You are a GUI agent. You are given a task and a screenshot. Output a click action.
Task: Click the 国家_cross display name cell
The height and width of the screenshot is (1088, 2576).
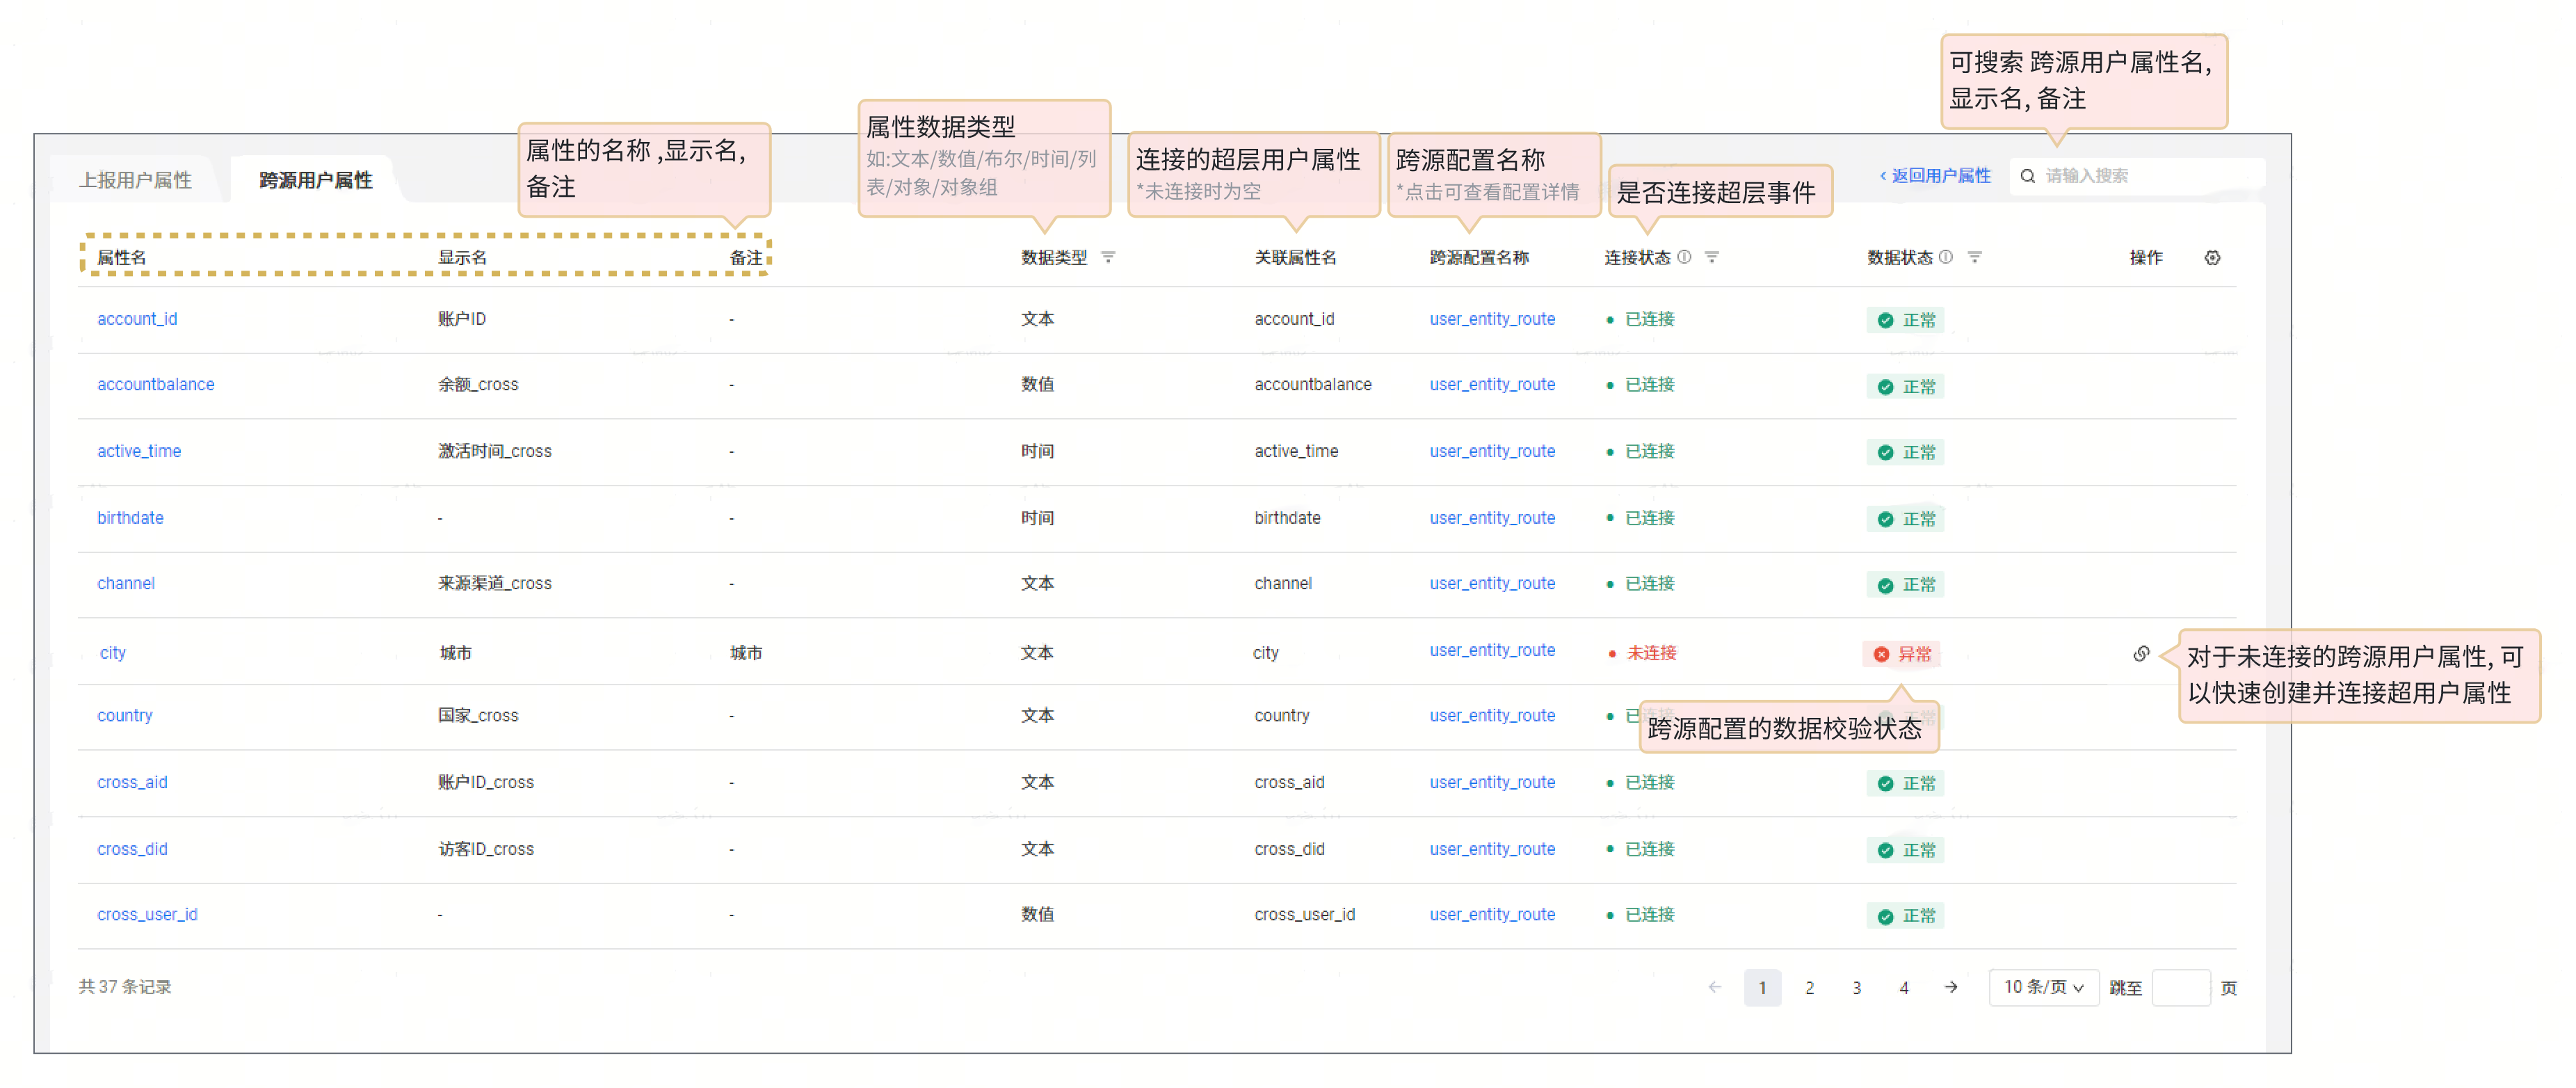[478, 716]
